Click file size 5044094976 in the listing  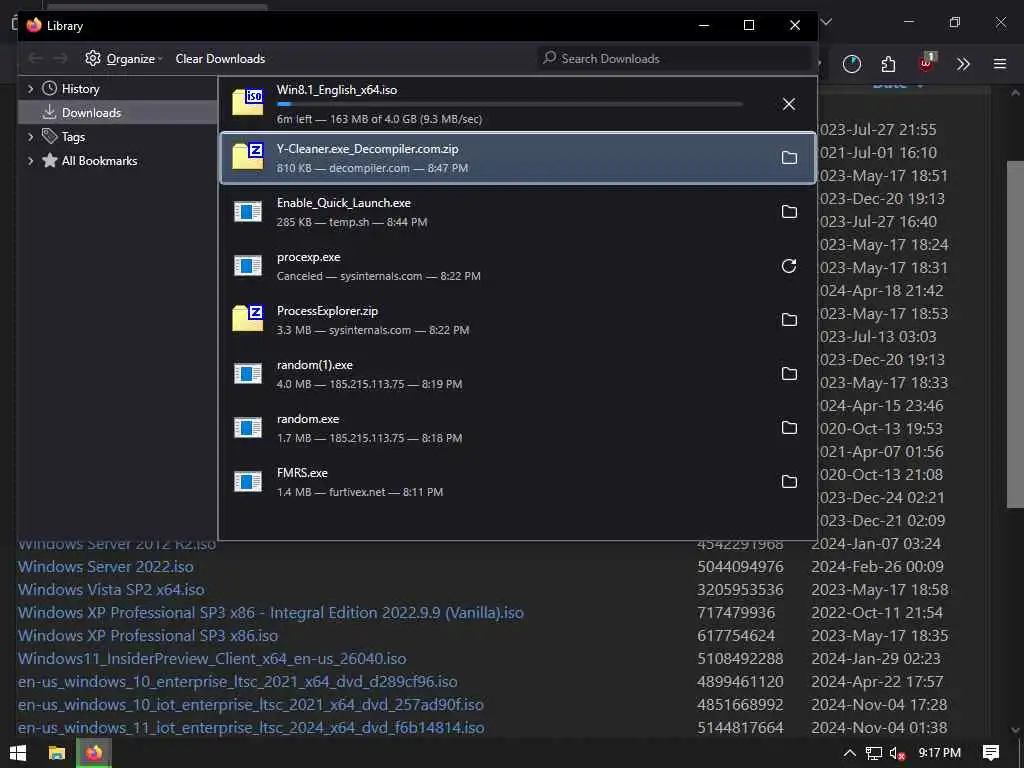tap(740, 567)
